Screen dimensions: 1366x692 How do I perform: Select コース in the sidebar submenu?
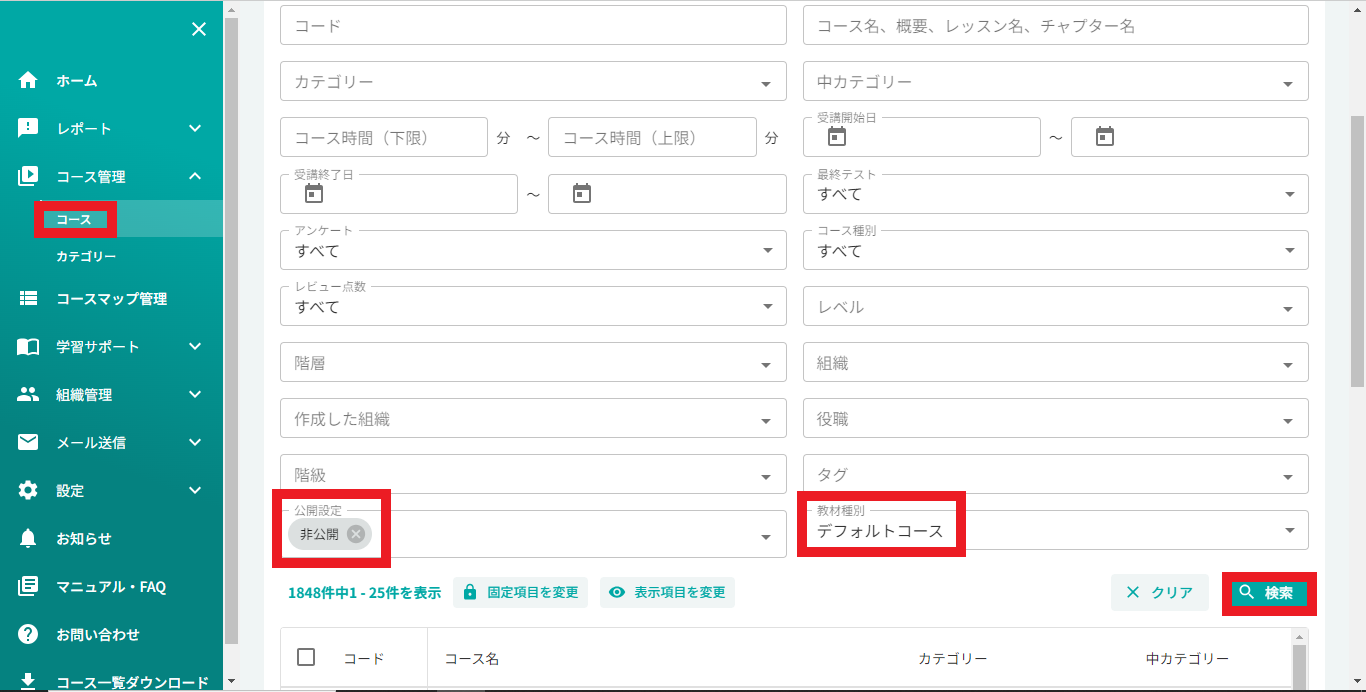click(75, 219)
